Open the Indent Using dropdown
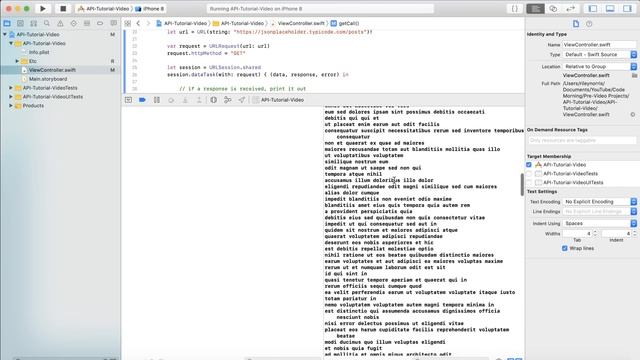 600,224
